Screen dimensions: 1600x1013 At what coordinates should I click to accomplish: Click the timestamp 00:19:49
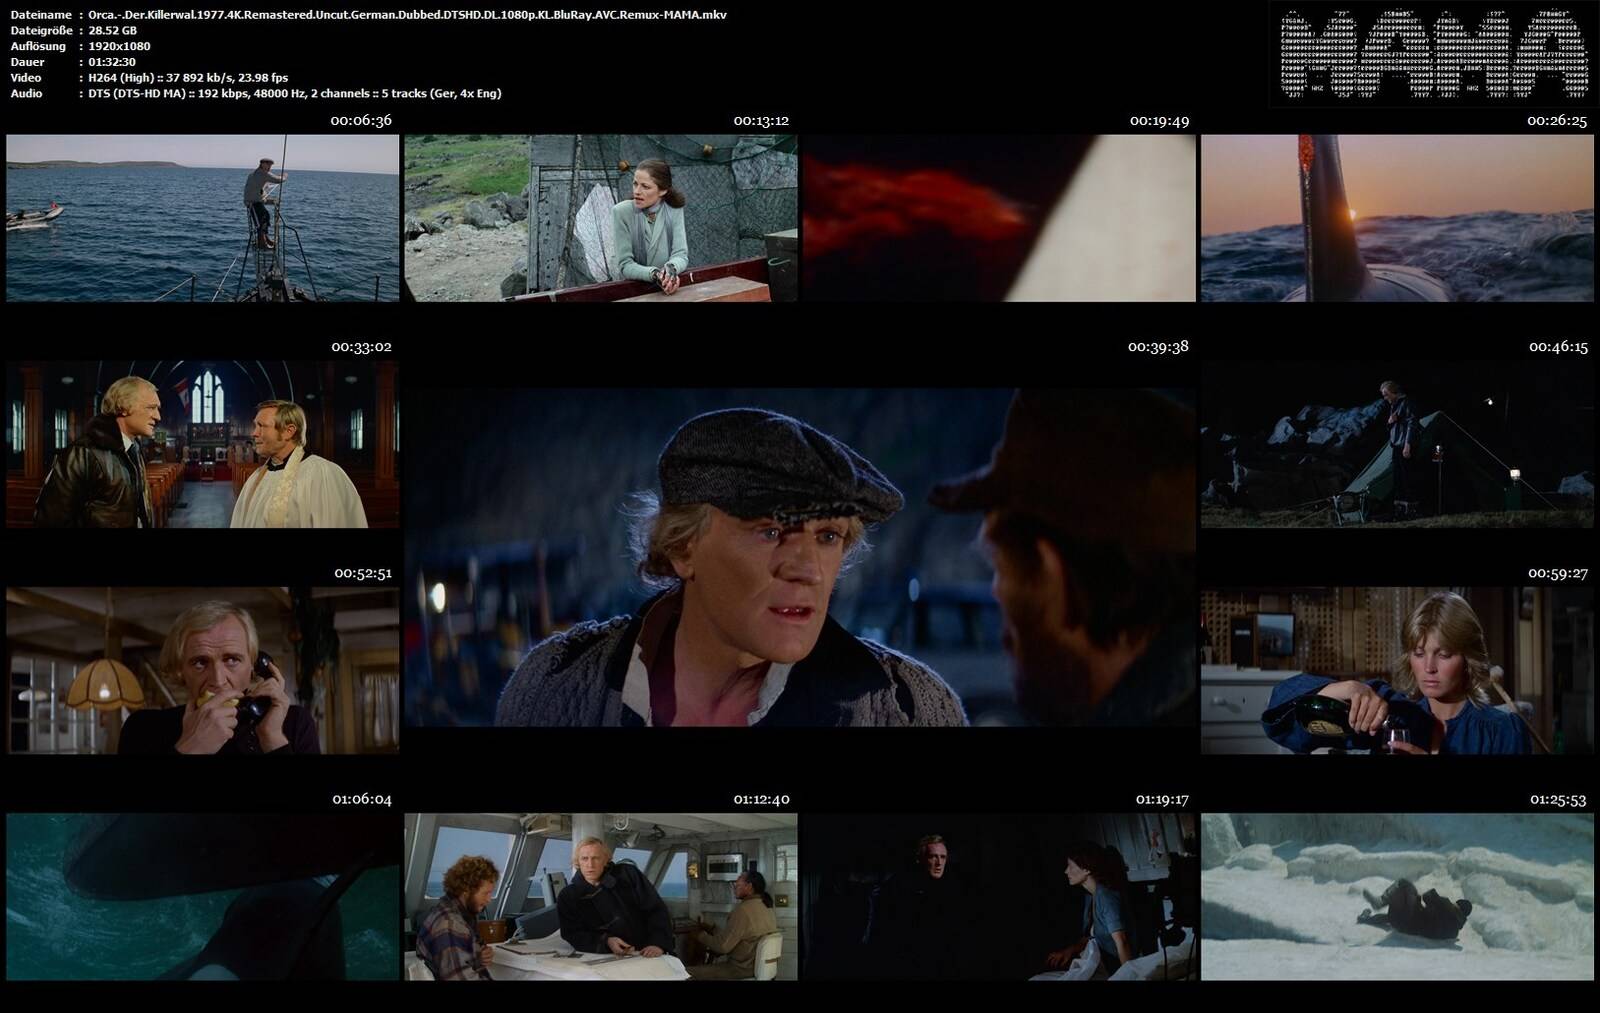coord(1159,120)
